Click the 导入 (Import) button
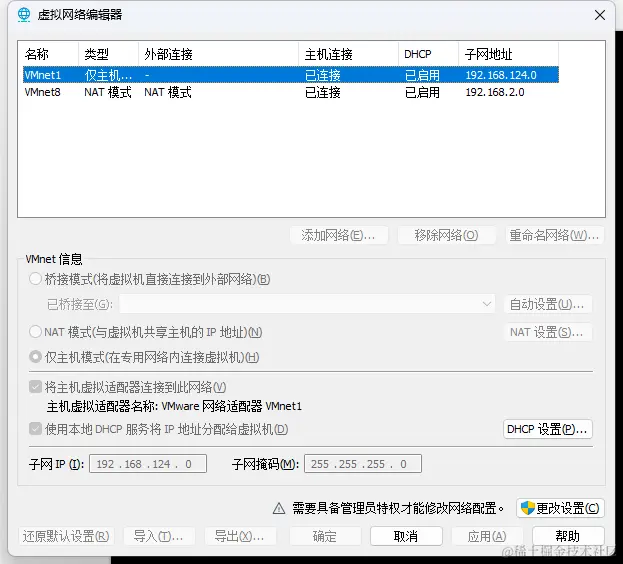Image resolution: width=623 pixels, height=564 pixels. point(159,536)
